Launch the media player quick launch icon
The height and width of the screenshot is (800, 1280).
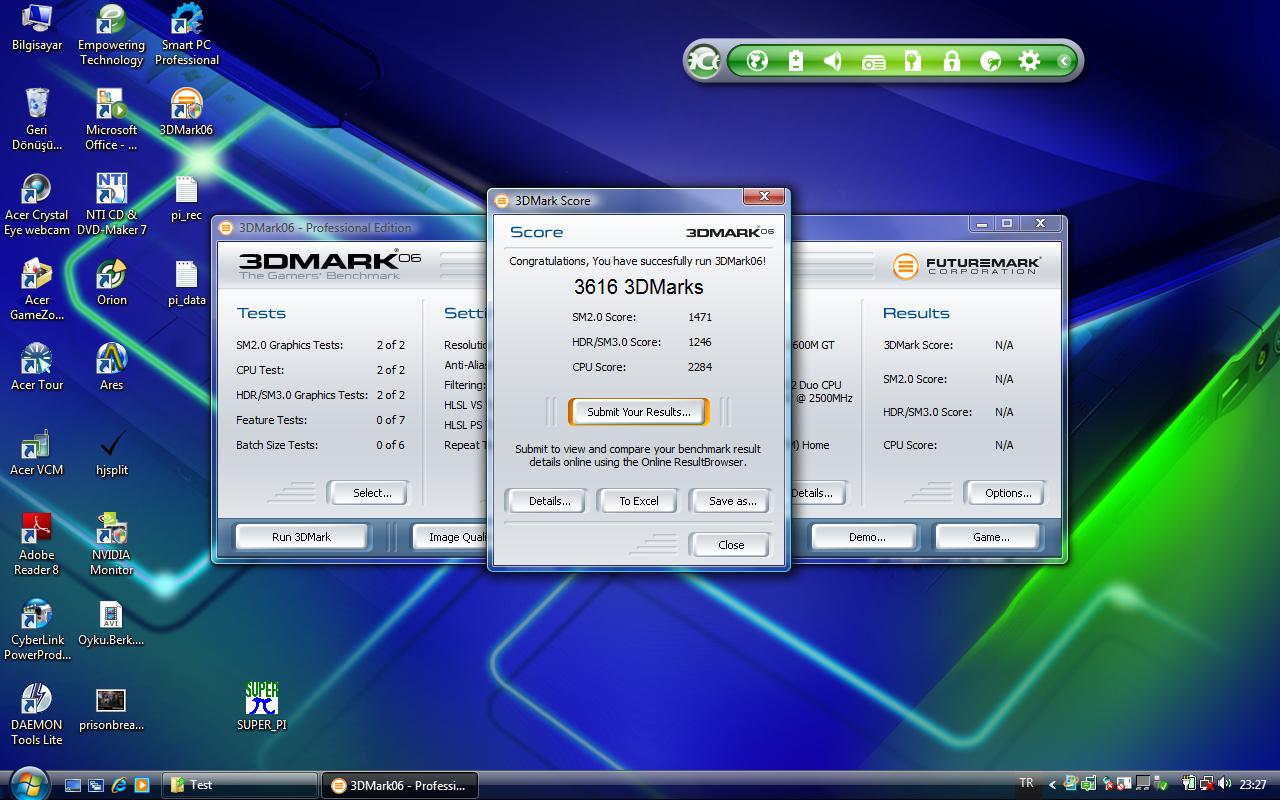142,785
